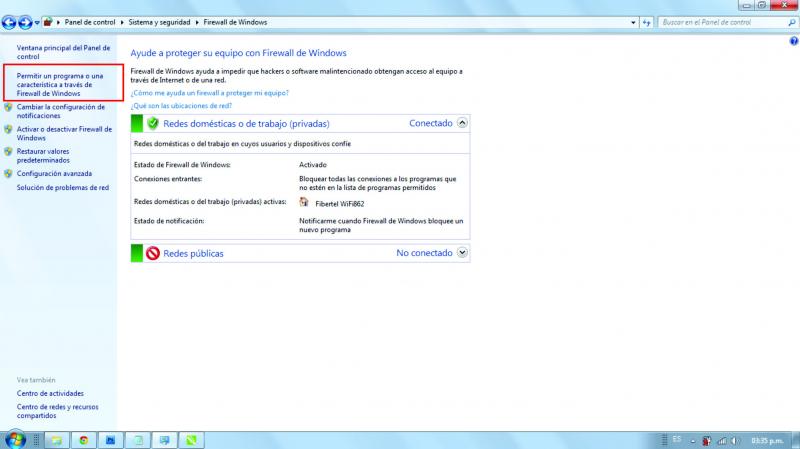
Task: Click green shield icon of private networks
Action: point(153,123)
